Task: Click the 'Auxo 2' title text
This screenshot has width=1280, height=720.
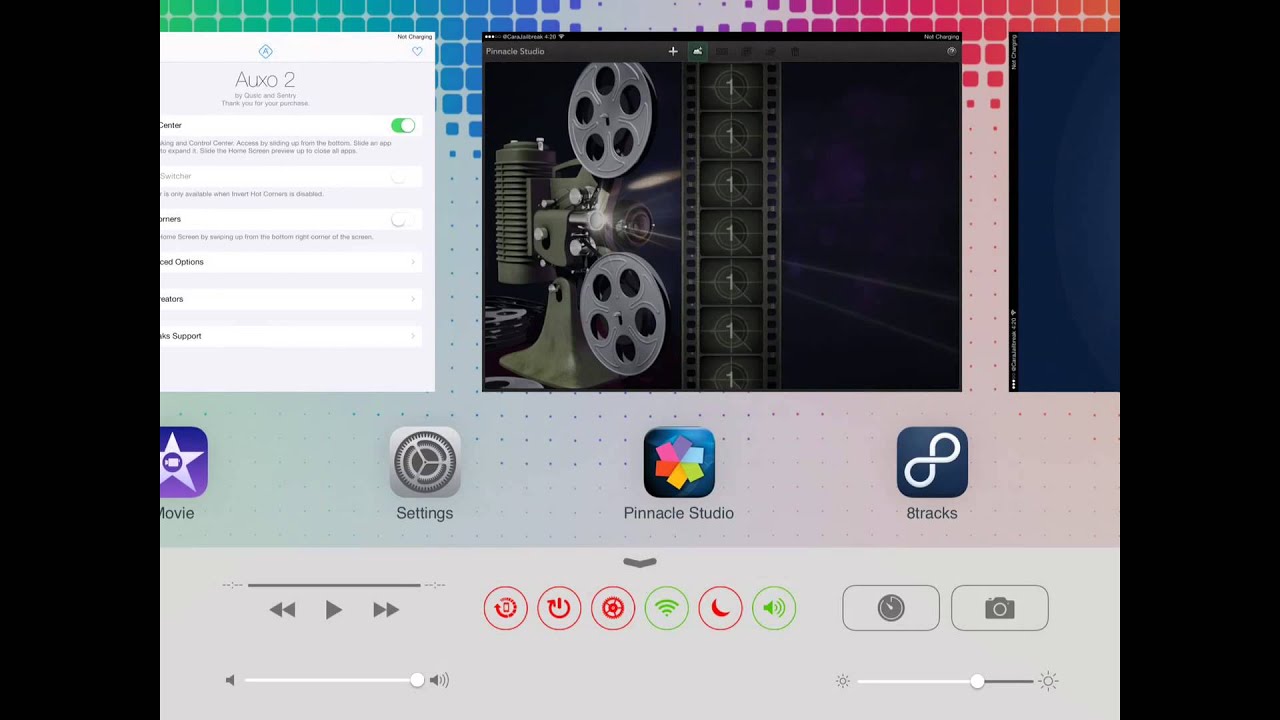Action: [x=265, y=79]
